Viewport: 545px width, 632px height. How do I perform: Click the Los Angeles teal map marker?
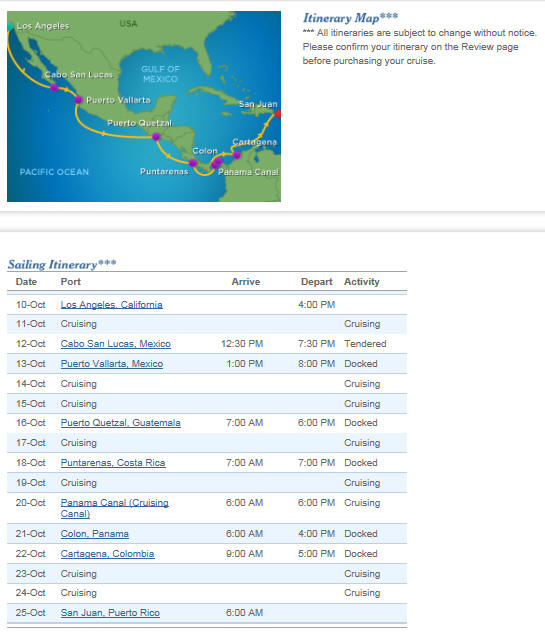click(x=10, y=27)
